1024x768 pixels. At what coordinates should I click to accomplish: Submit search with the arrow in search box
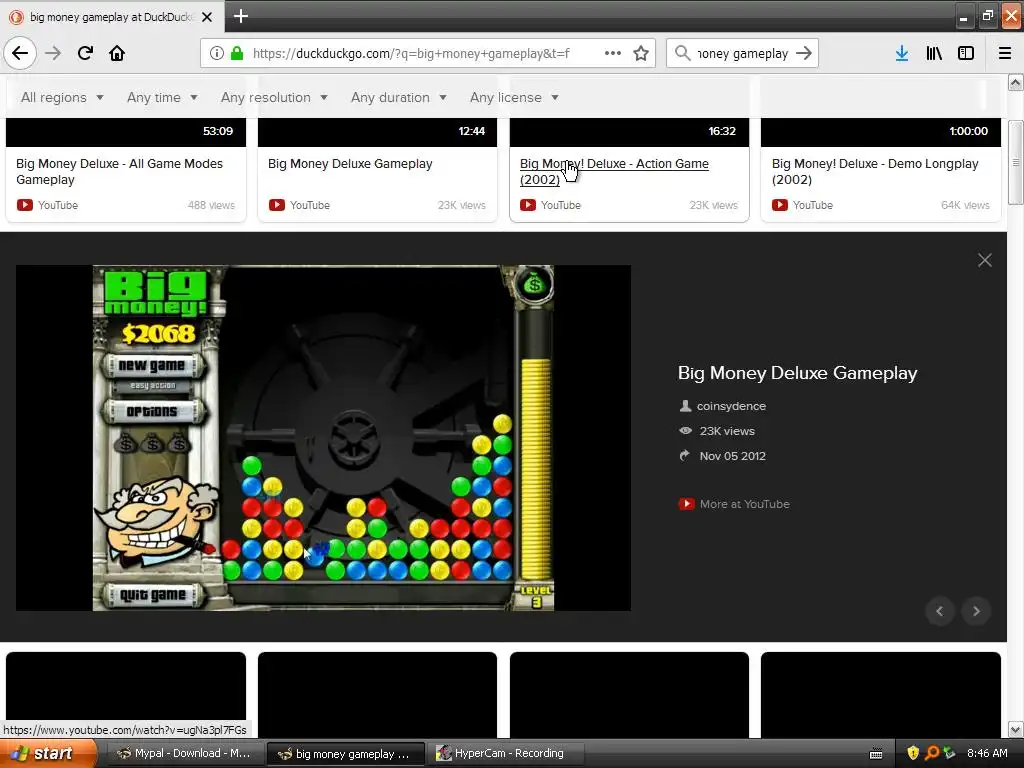coord(804,53)
